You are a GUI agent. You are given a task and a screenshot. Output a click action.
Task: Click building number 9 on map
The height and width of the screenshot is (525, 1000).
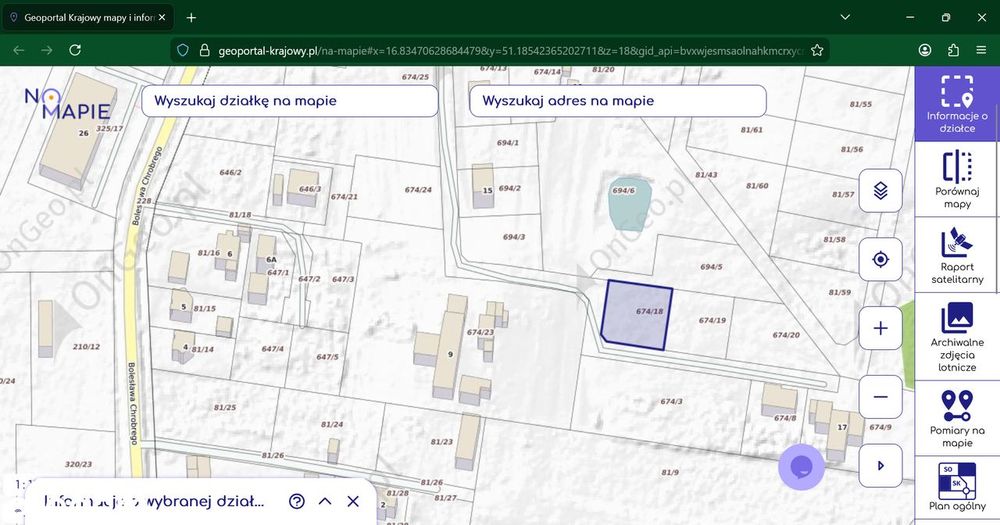pyautogui.click(x=450, y=354)
